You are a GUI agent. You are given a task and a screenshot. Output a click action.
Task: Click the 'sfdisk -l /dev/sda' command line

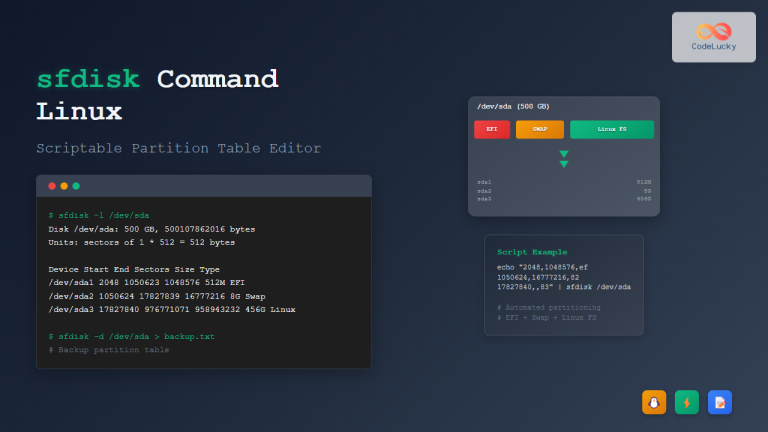(99, 215)
